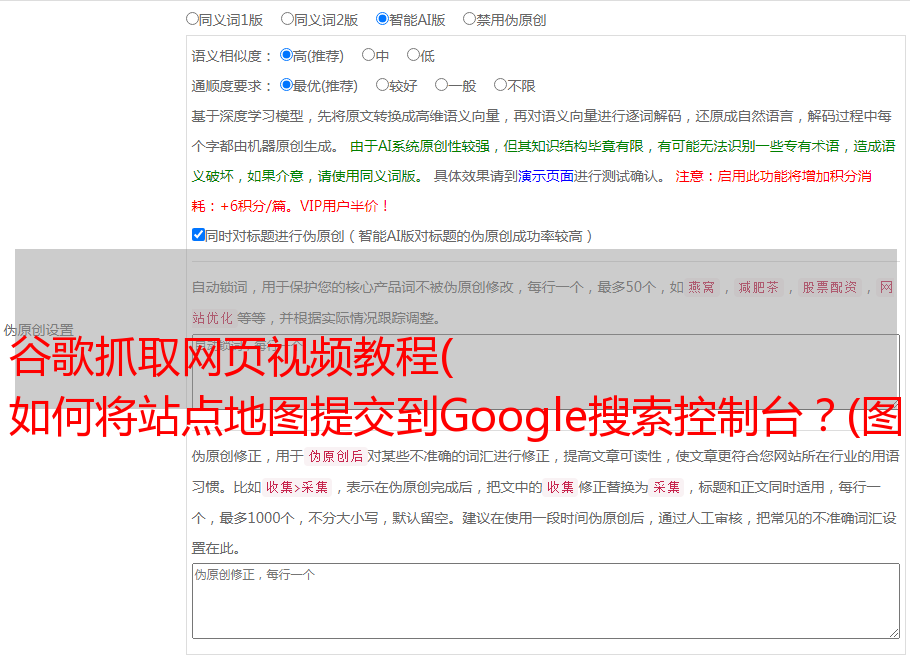The width and height of the screenshot is (911, 658).
Task: Click the 伪原创后 highlighted tag
Action: (336, 456)
